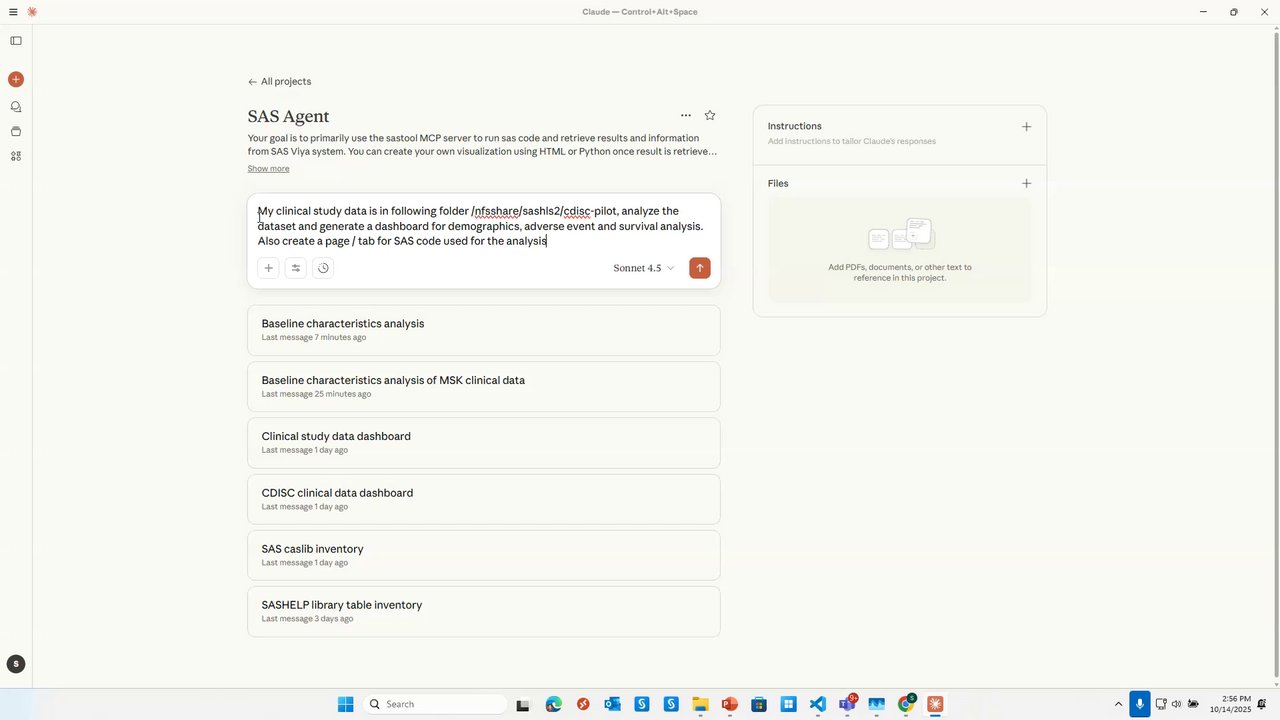Open search and tools settings icon

tap(295, 268)
